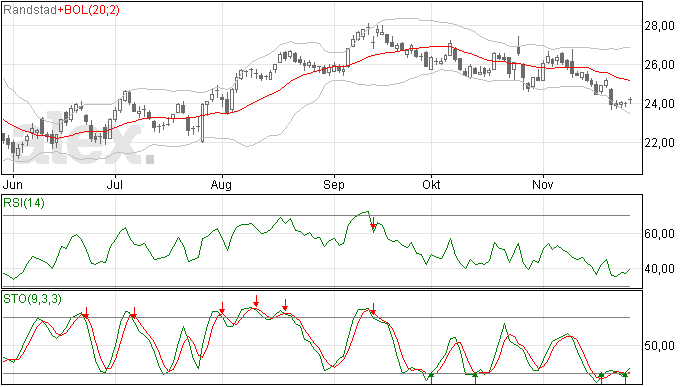Select the Nov month label

point(543,184)
